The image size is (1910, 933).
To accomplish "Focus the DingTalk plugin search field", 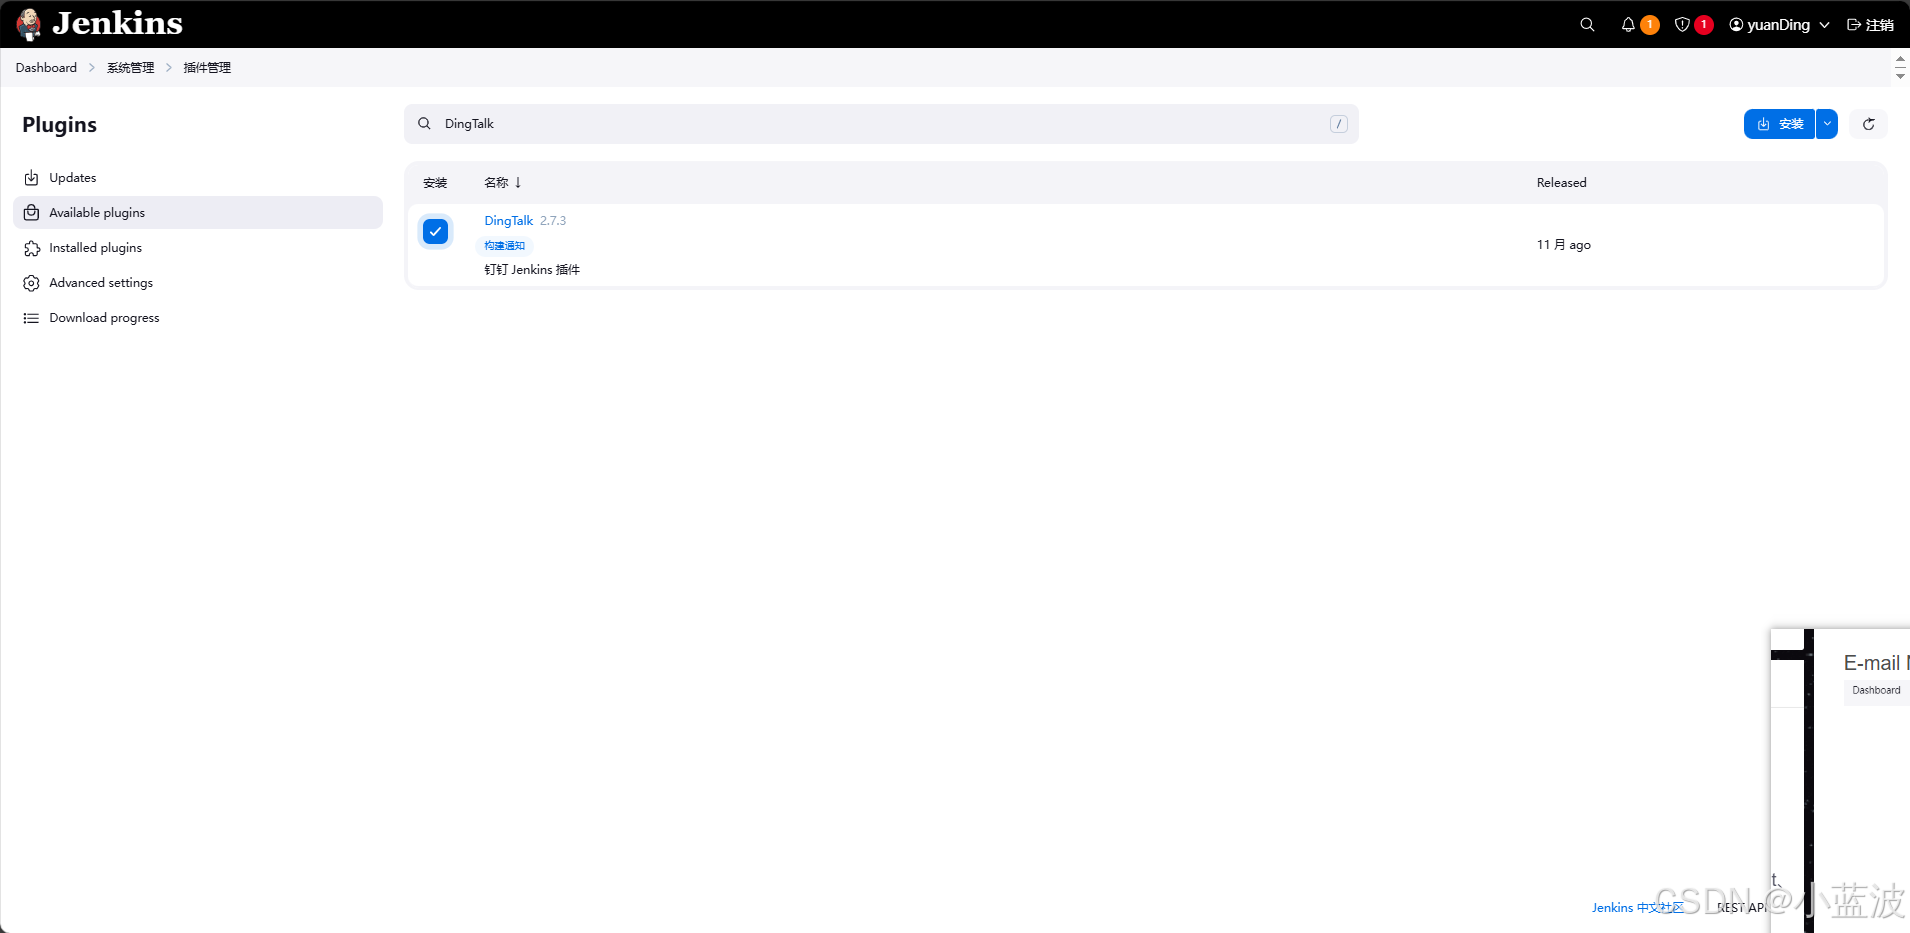I will pyautogui.click(x=881, y=124).
